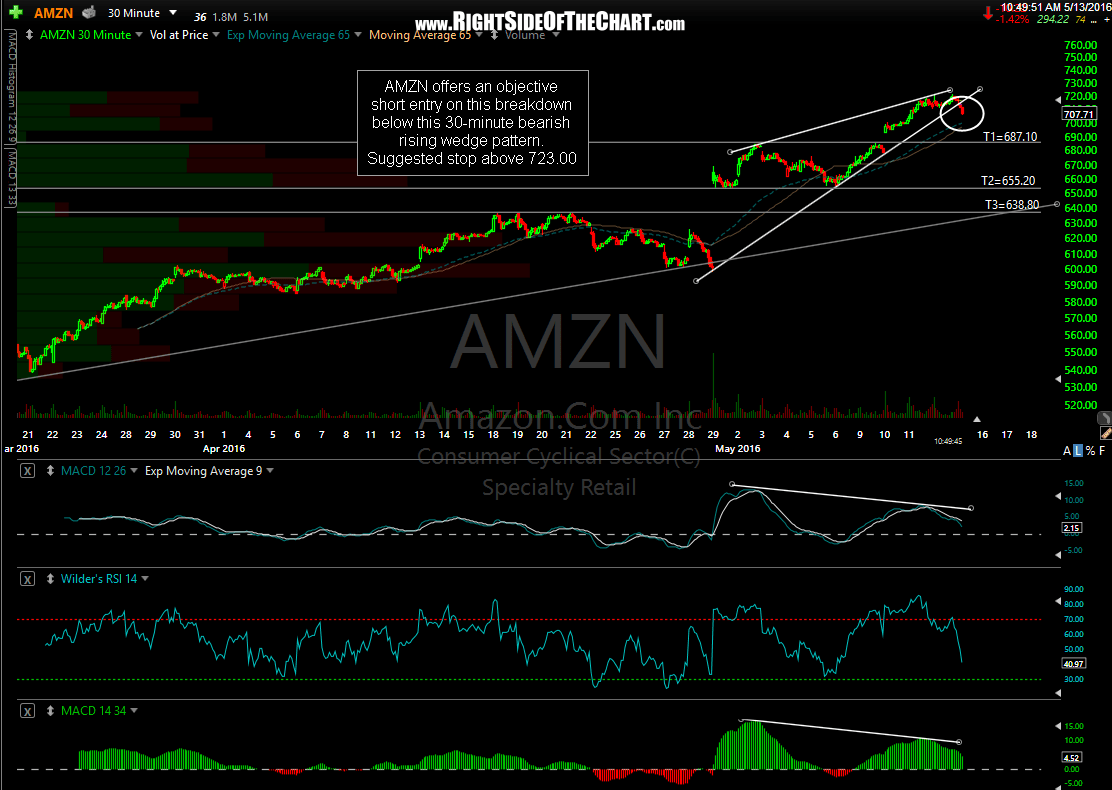Expand the Wilder's RSI 14 dropdown arrow

click(x=145, y=579)
